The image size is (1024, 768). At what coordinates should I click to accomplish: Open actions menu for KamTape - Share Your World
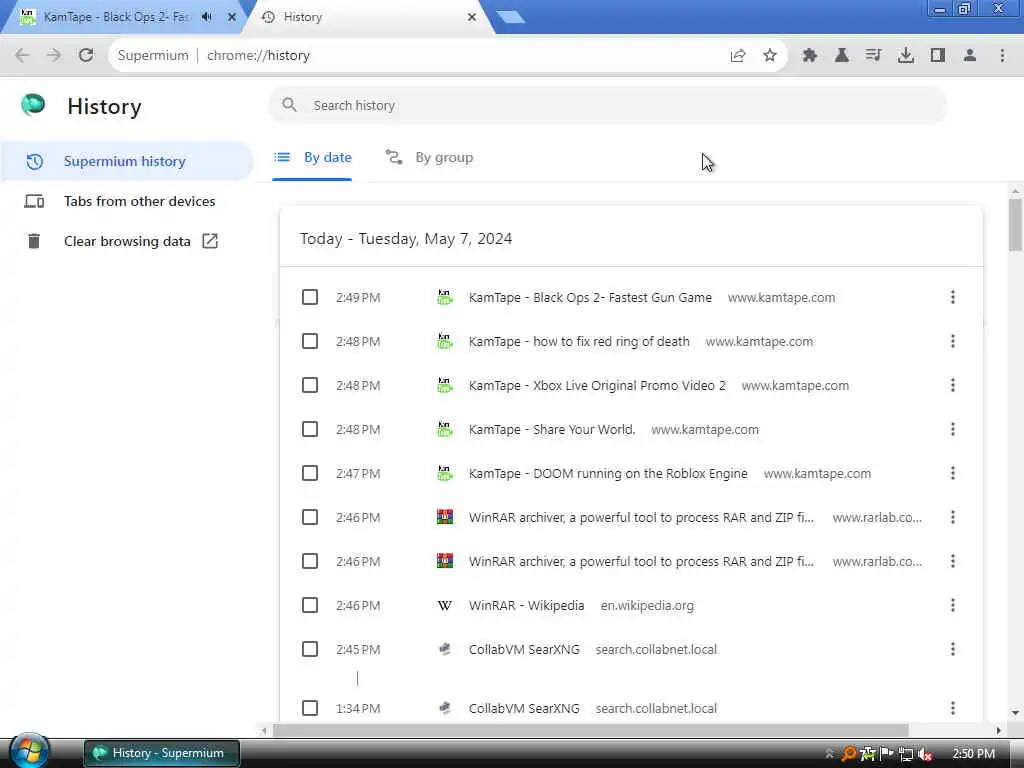(x=953, y=429)
